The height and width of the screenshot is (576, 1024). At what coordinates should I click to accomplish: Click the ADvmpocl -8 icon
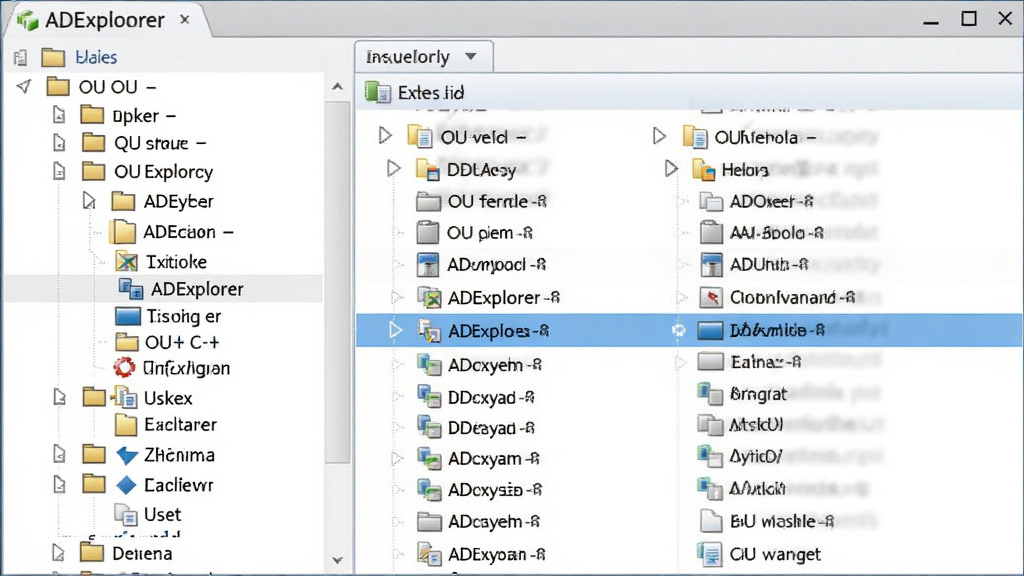(428, 264)
